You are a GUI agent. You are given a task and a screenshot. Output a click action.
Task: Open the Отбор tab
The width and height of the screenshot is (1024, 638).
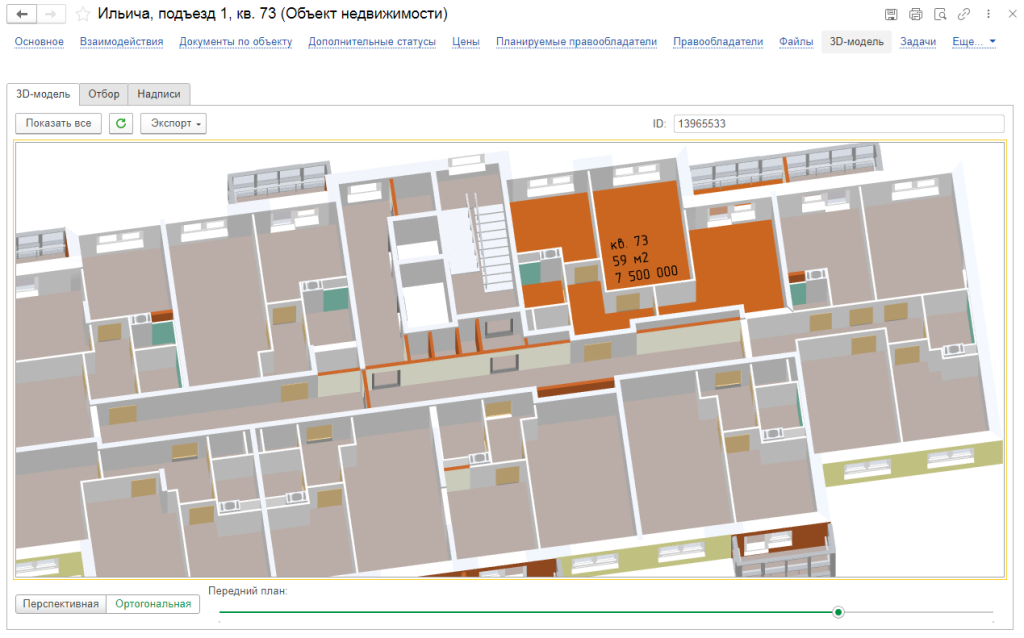click(104, 94)
